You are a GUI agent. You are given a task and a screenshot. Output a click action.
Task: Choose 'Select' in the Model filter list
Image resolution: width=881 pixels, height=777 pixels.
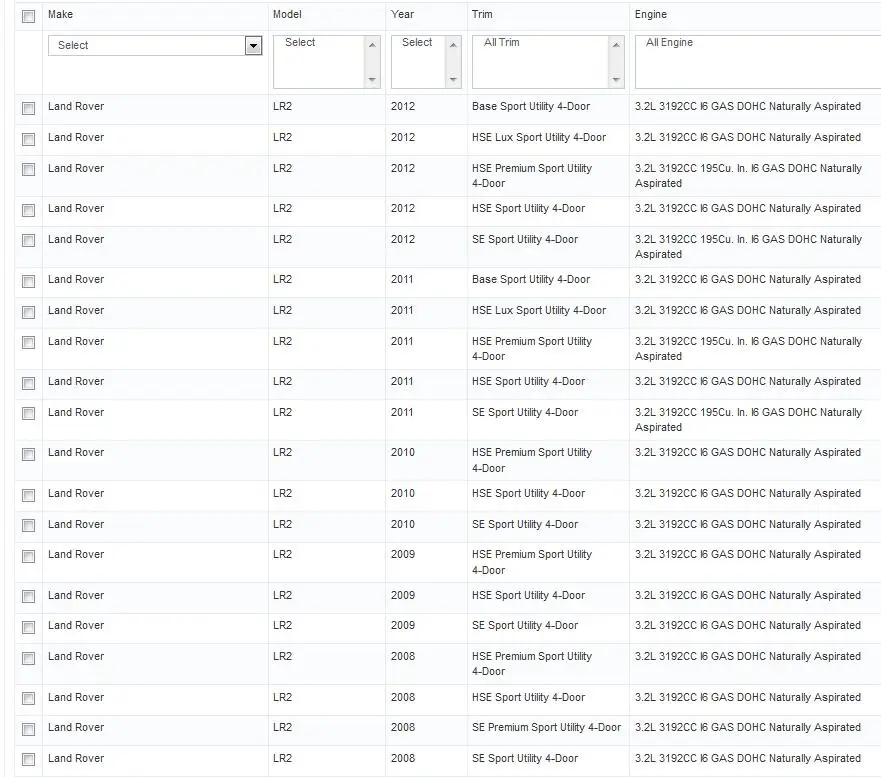point(300,42)
